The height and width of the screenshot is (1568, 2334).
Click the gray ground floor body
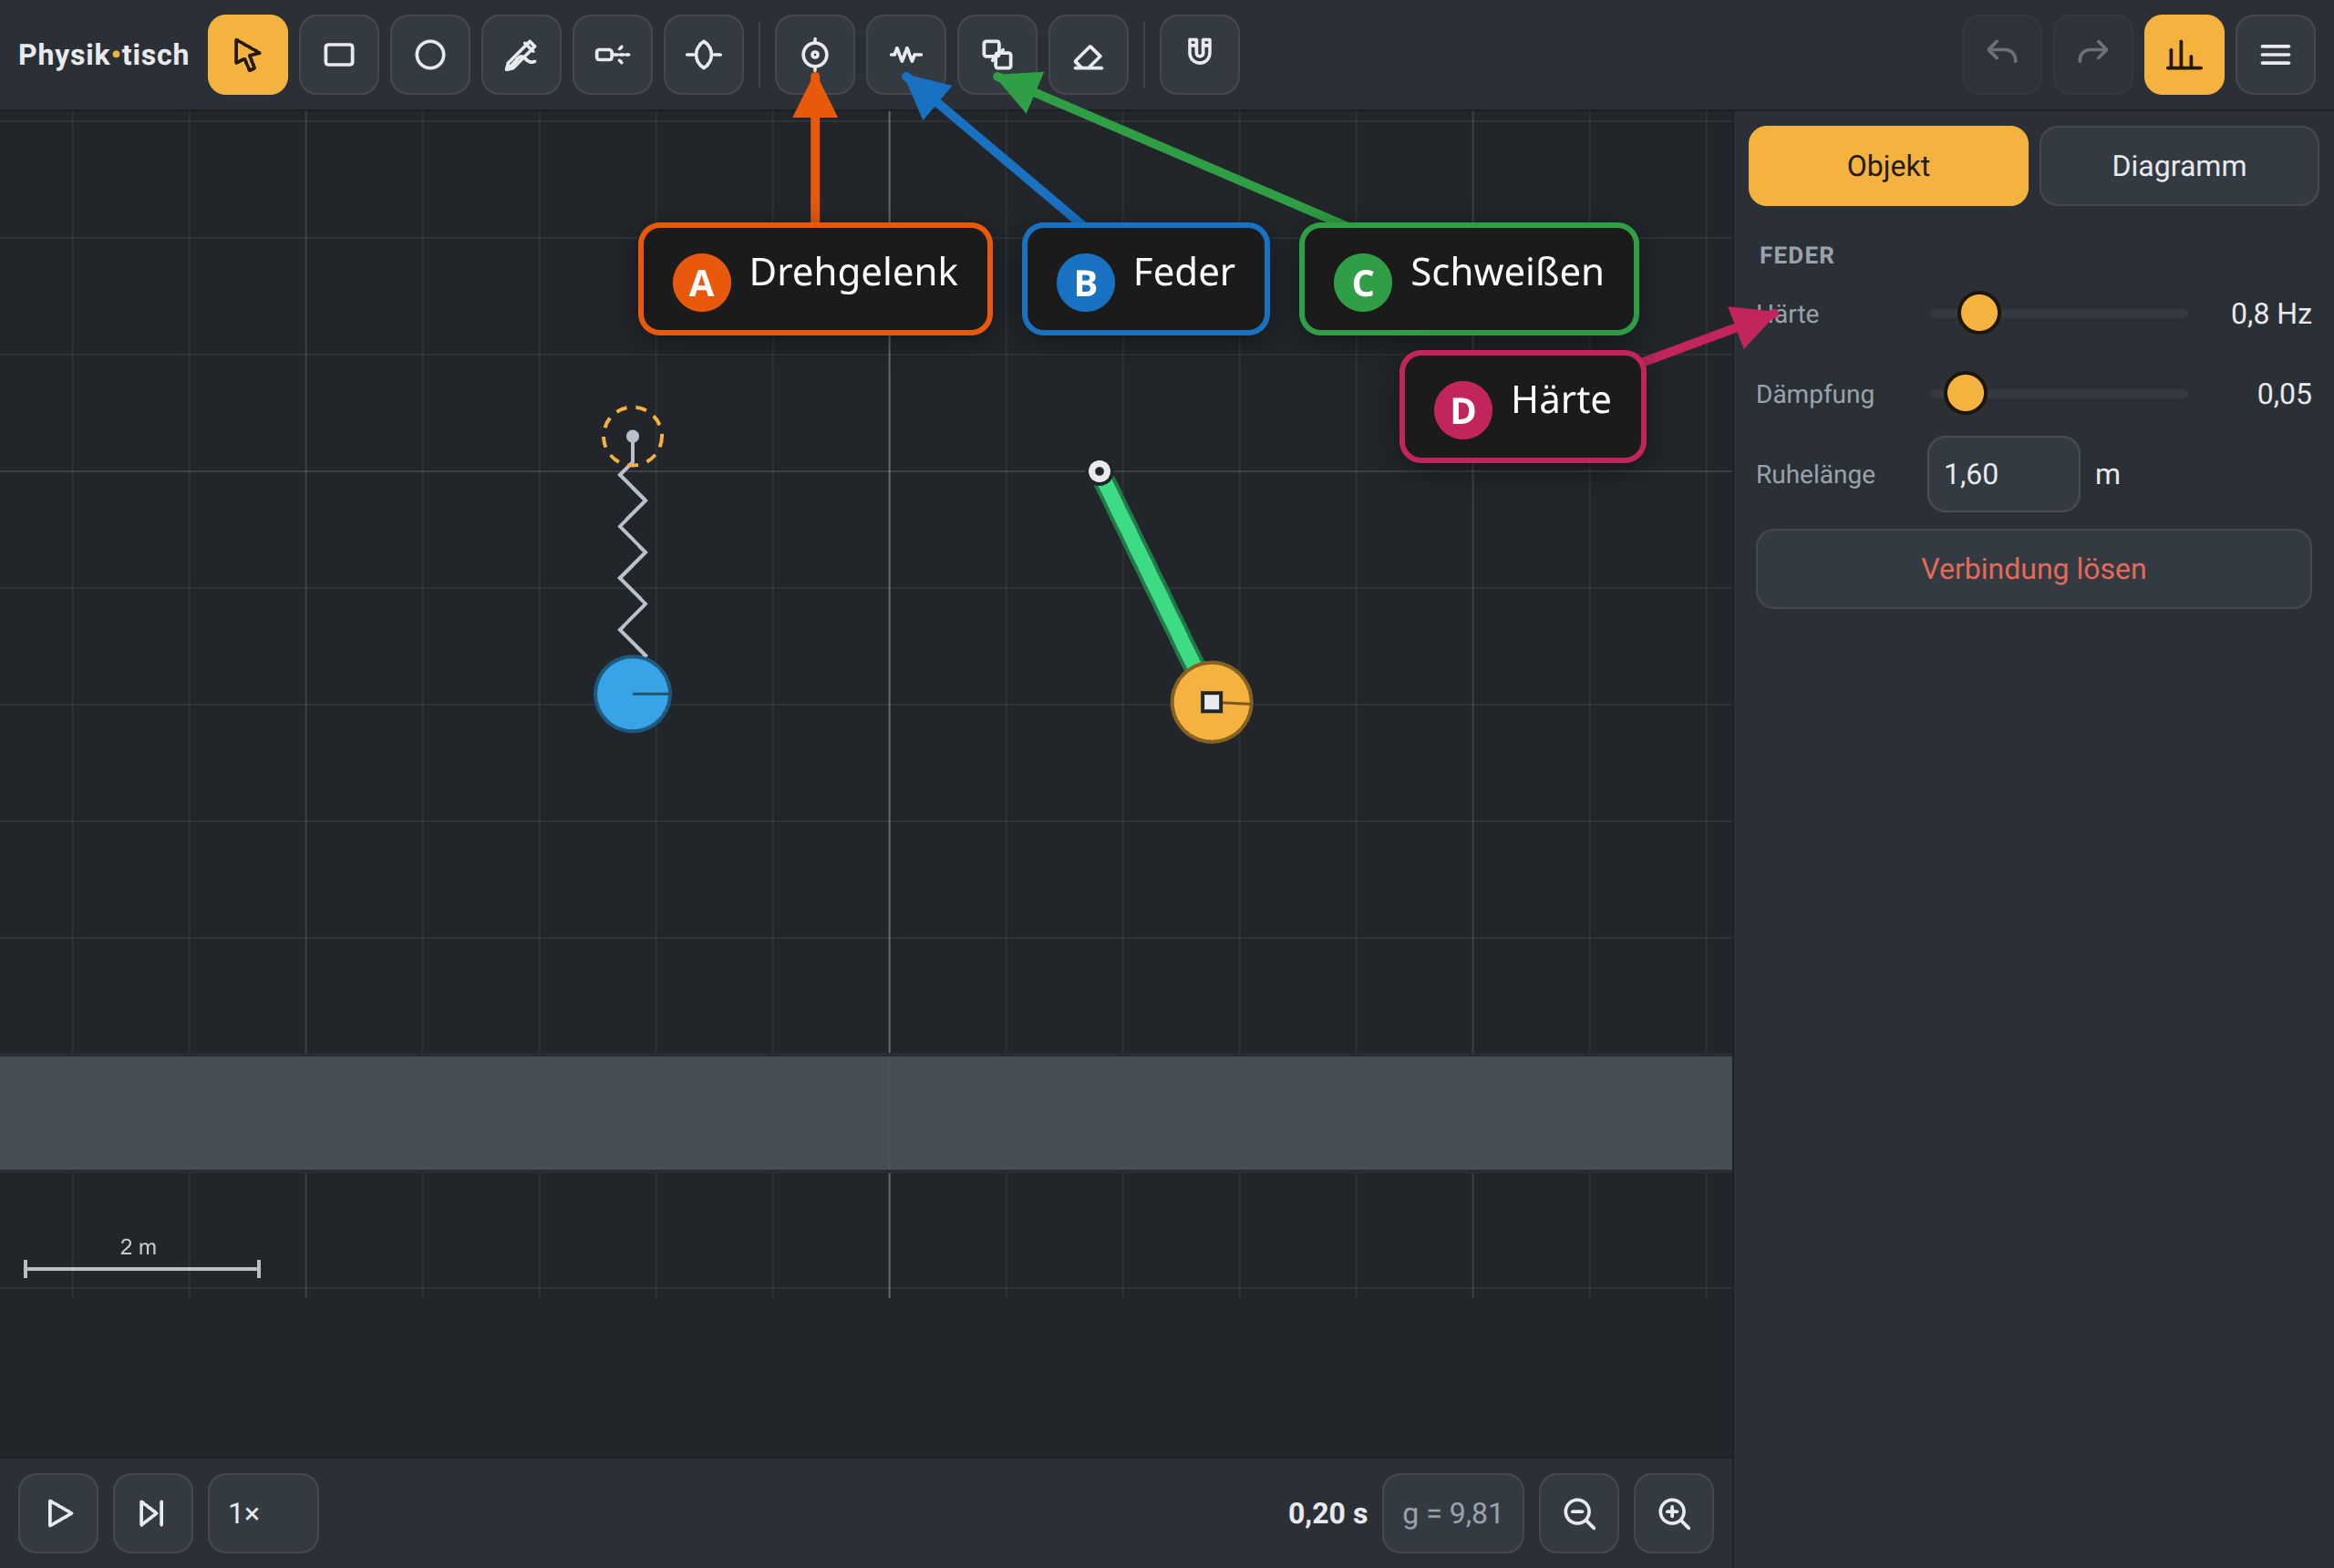[866, 1112]
